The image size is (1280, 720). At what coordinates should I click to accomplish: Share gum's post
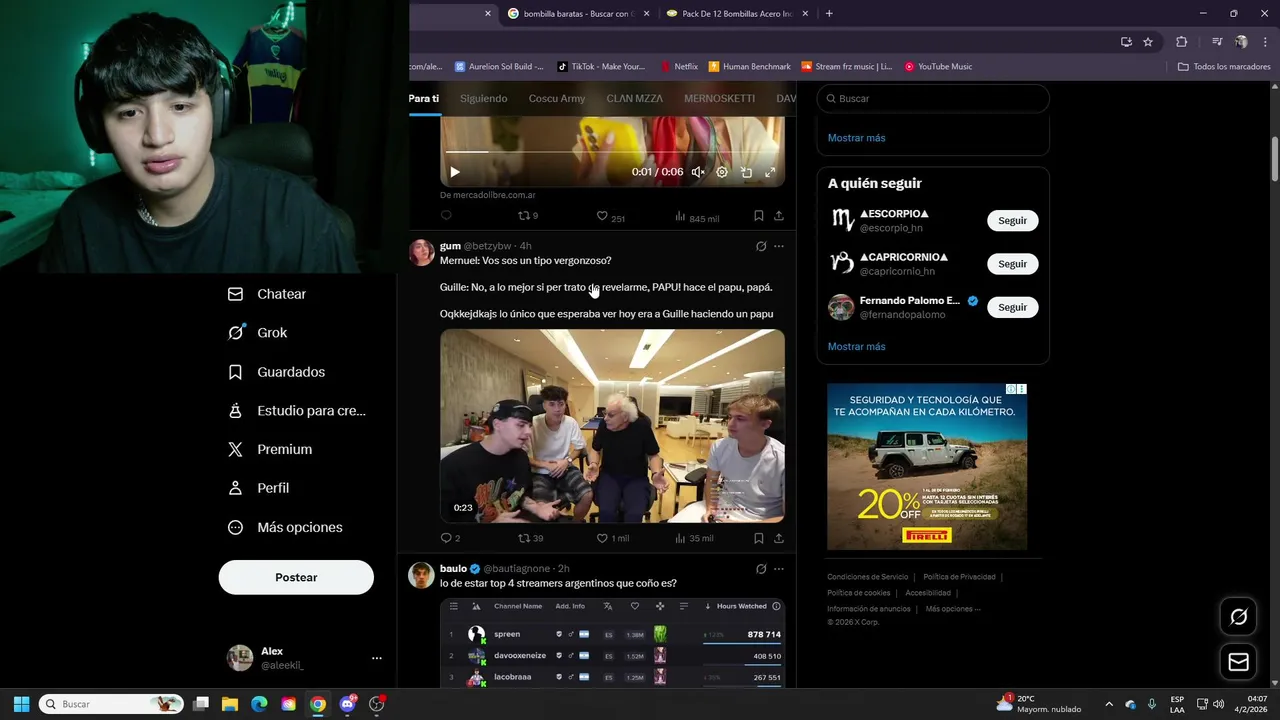tap(779, 538)
